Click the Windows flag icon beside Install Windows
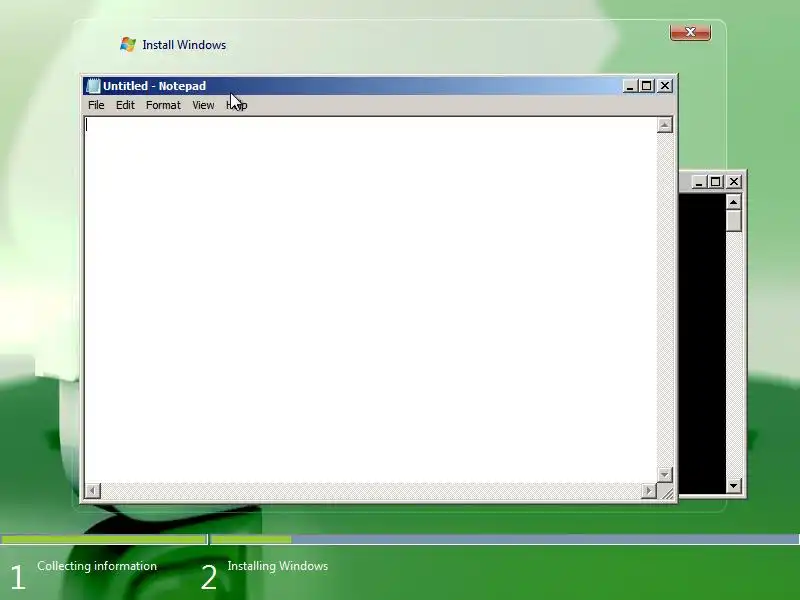Image resolution: width=800 pixels, height=600 pixels. 128,44
